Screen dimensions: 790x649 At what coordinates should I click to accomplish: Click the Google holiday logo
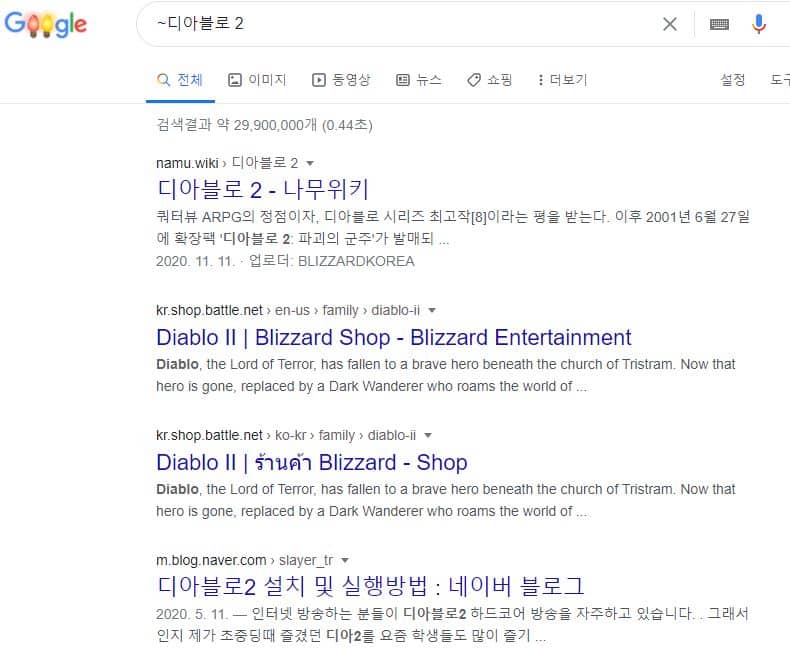coord(46,24)
